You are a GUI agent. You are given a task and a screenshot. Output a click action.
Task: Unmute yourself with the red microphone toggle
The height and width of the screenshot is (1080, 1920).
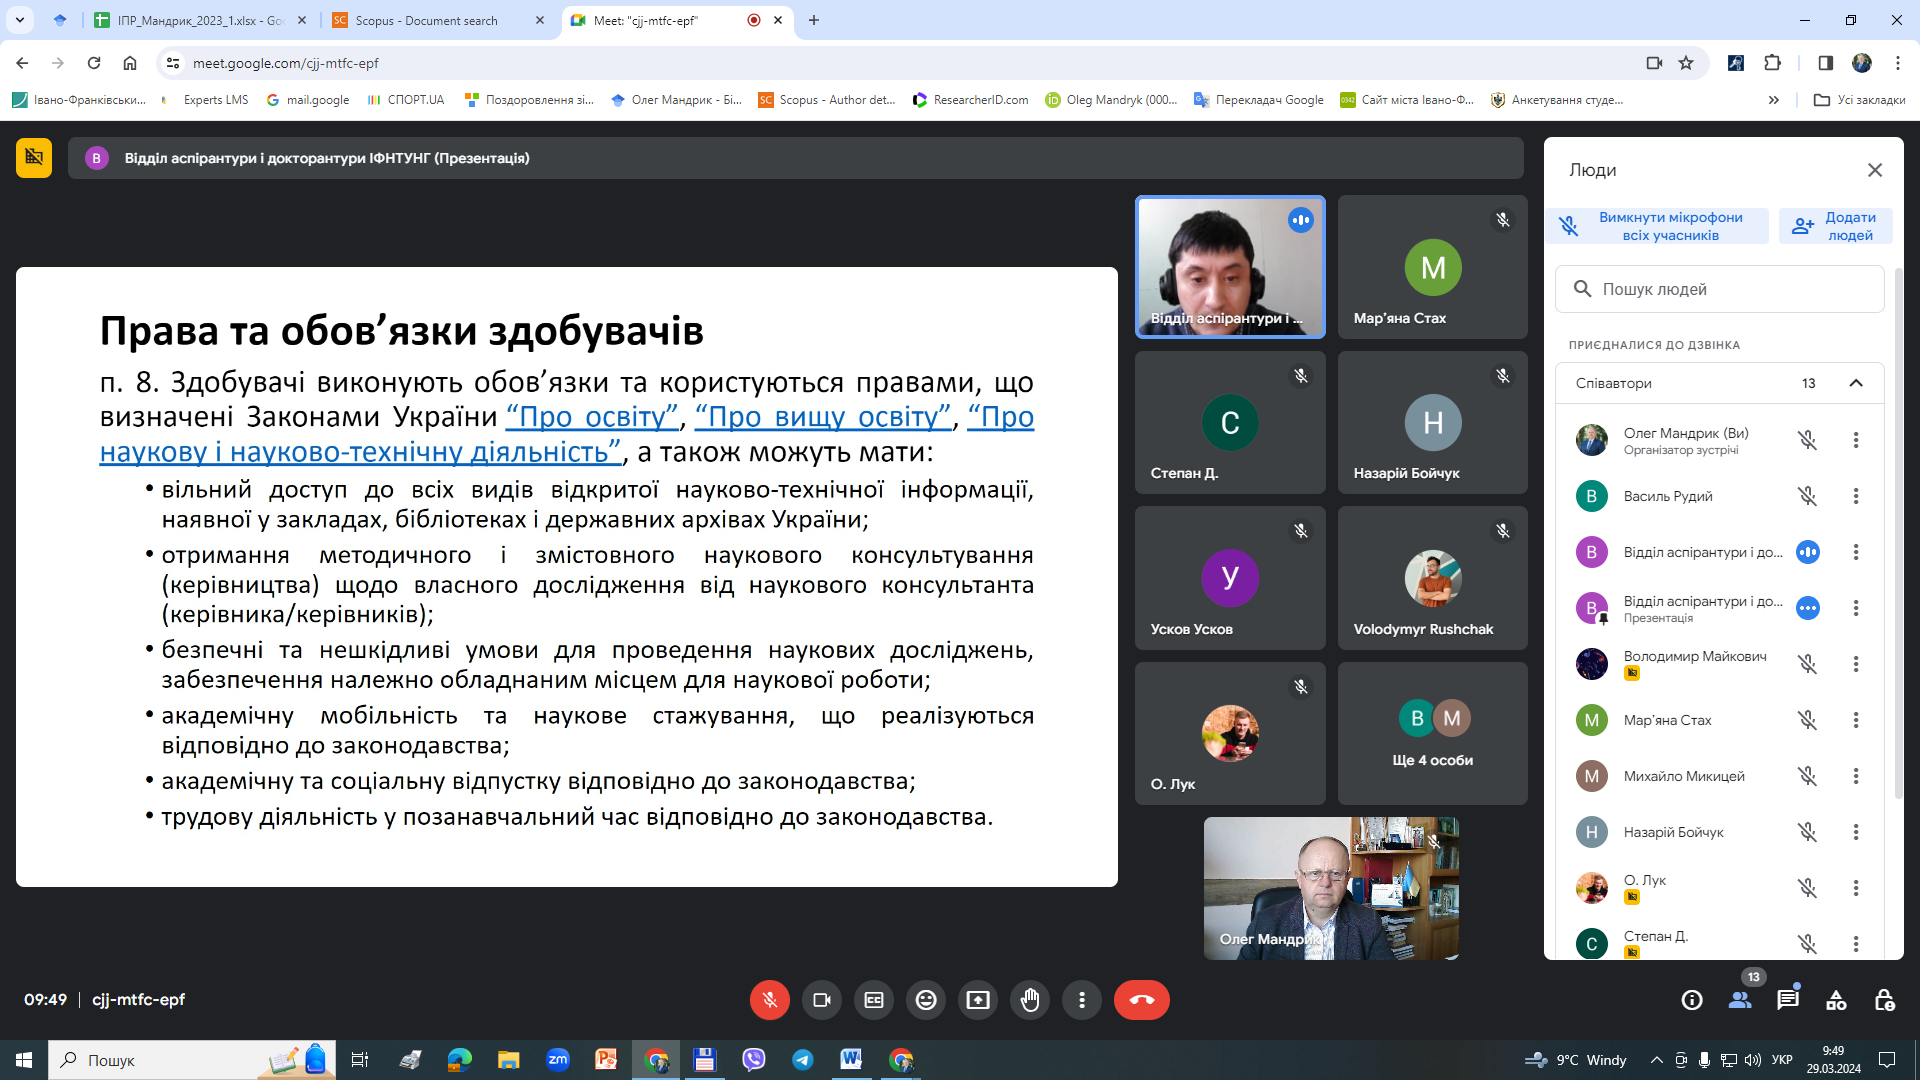[769, 999]
